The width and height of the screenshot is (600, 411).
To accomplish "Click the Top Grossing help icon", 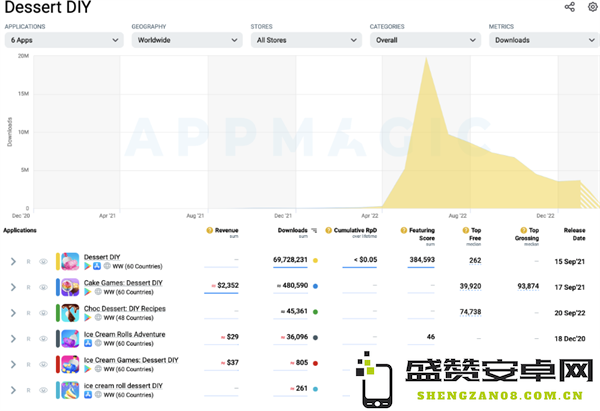I will tap(523, 230).
